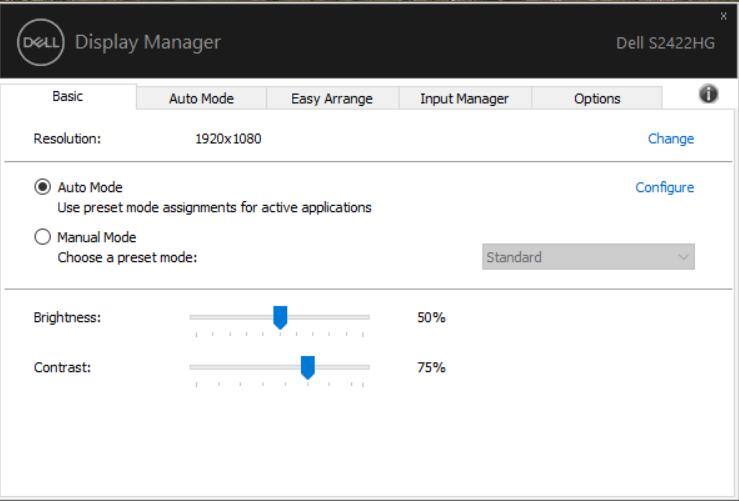
Task: Close the Display Manager window
Action: (725, 16)
